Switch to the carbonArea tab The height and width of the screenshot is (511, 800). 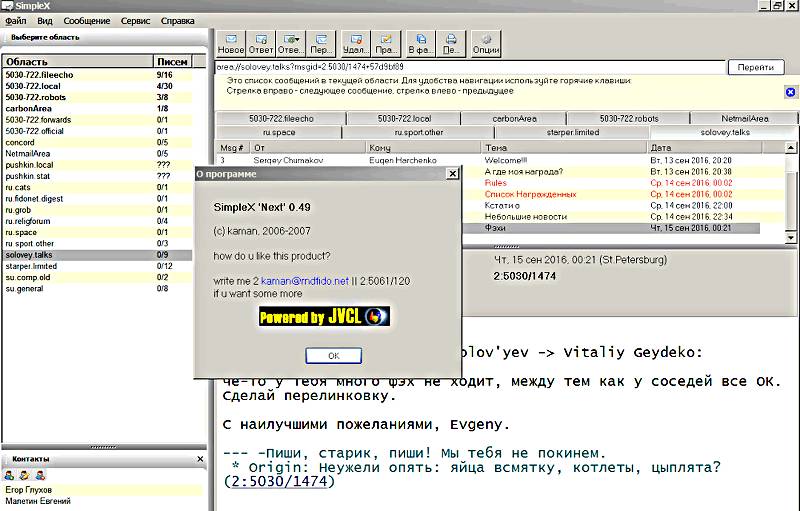pos(514,118)
